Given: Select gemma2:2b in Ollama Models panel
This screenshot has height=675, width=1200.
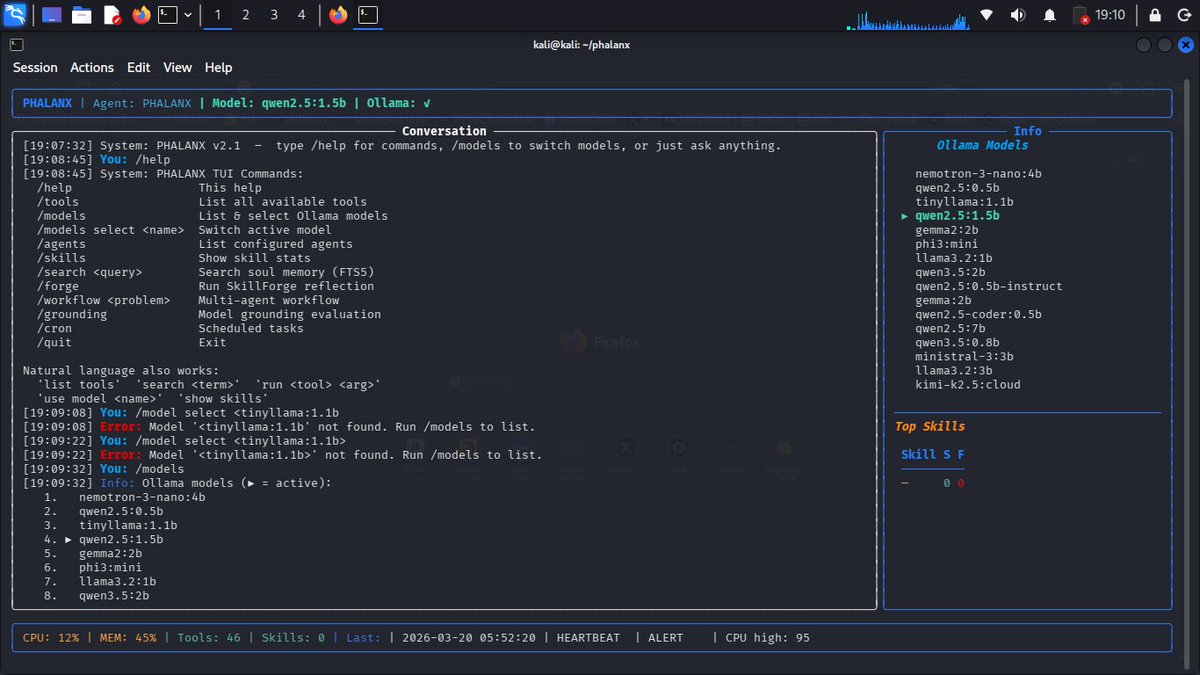Looking at the screenshot, I should tap(947, 230).
